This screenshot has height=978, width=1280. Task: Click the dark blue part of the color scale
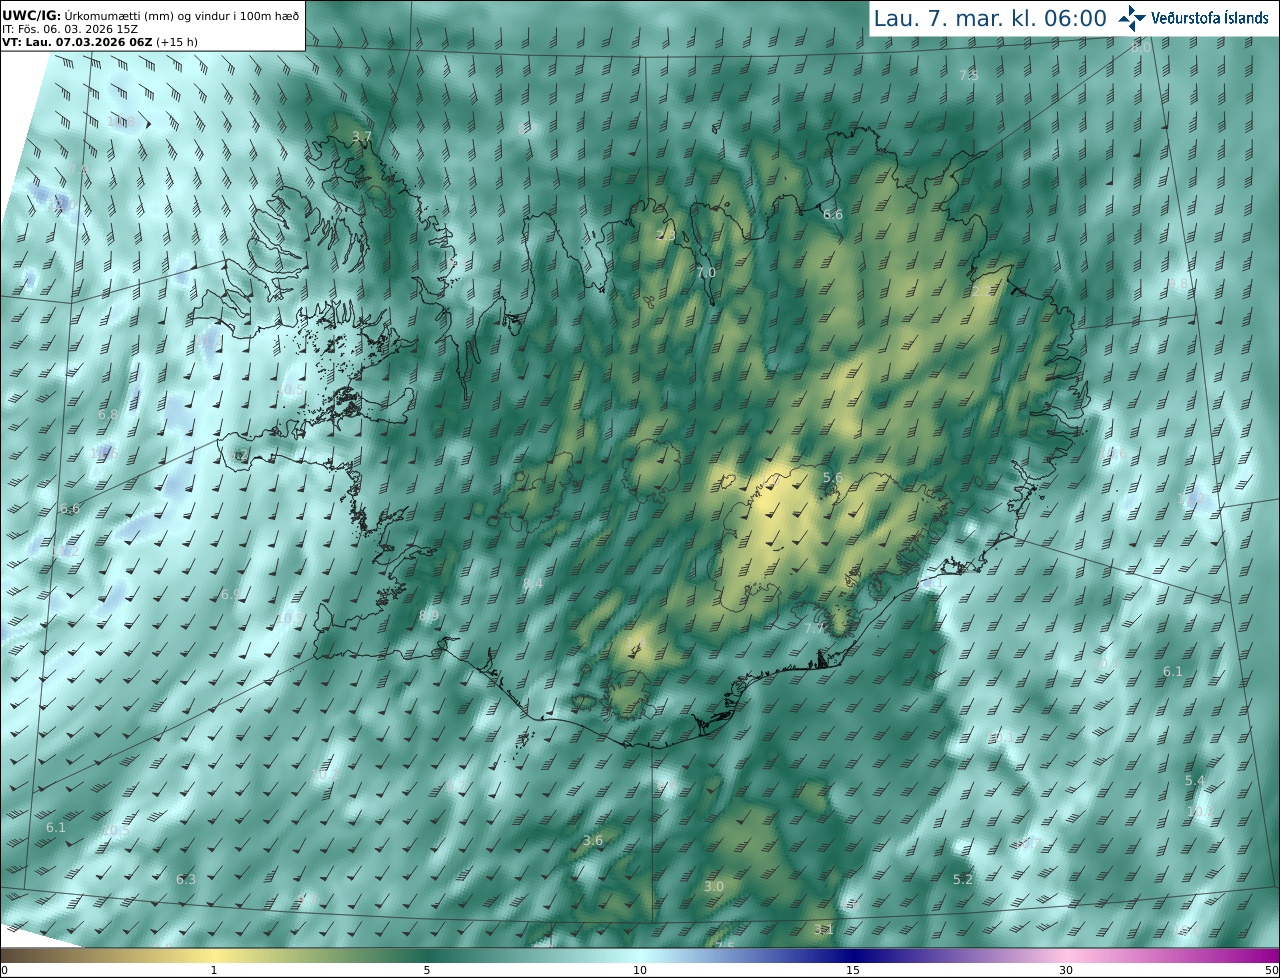[x=853, y=955]
